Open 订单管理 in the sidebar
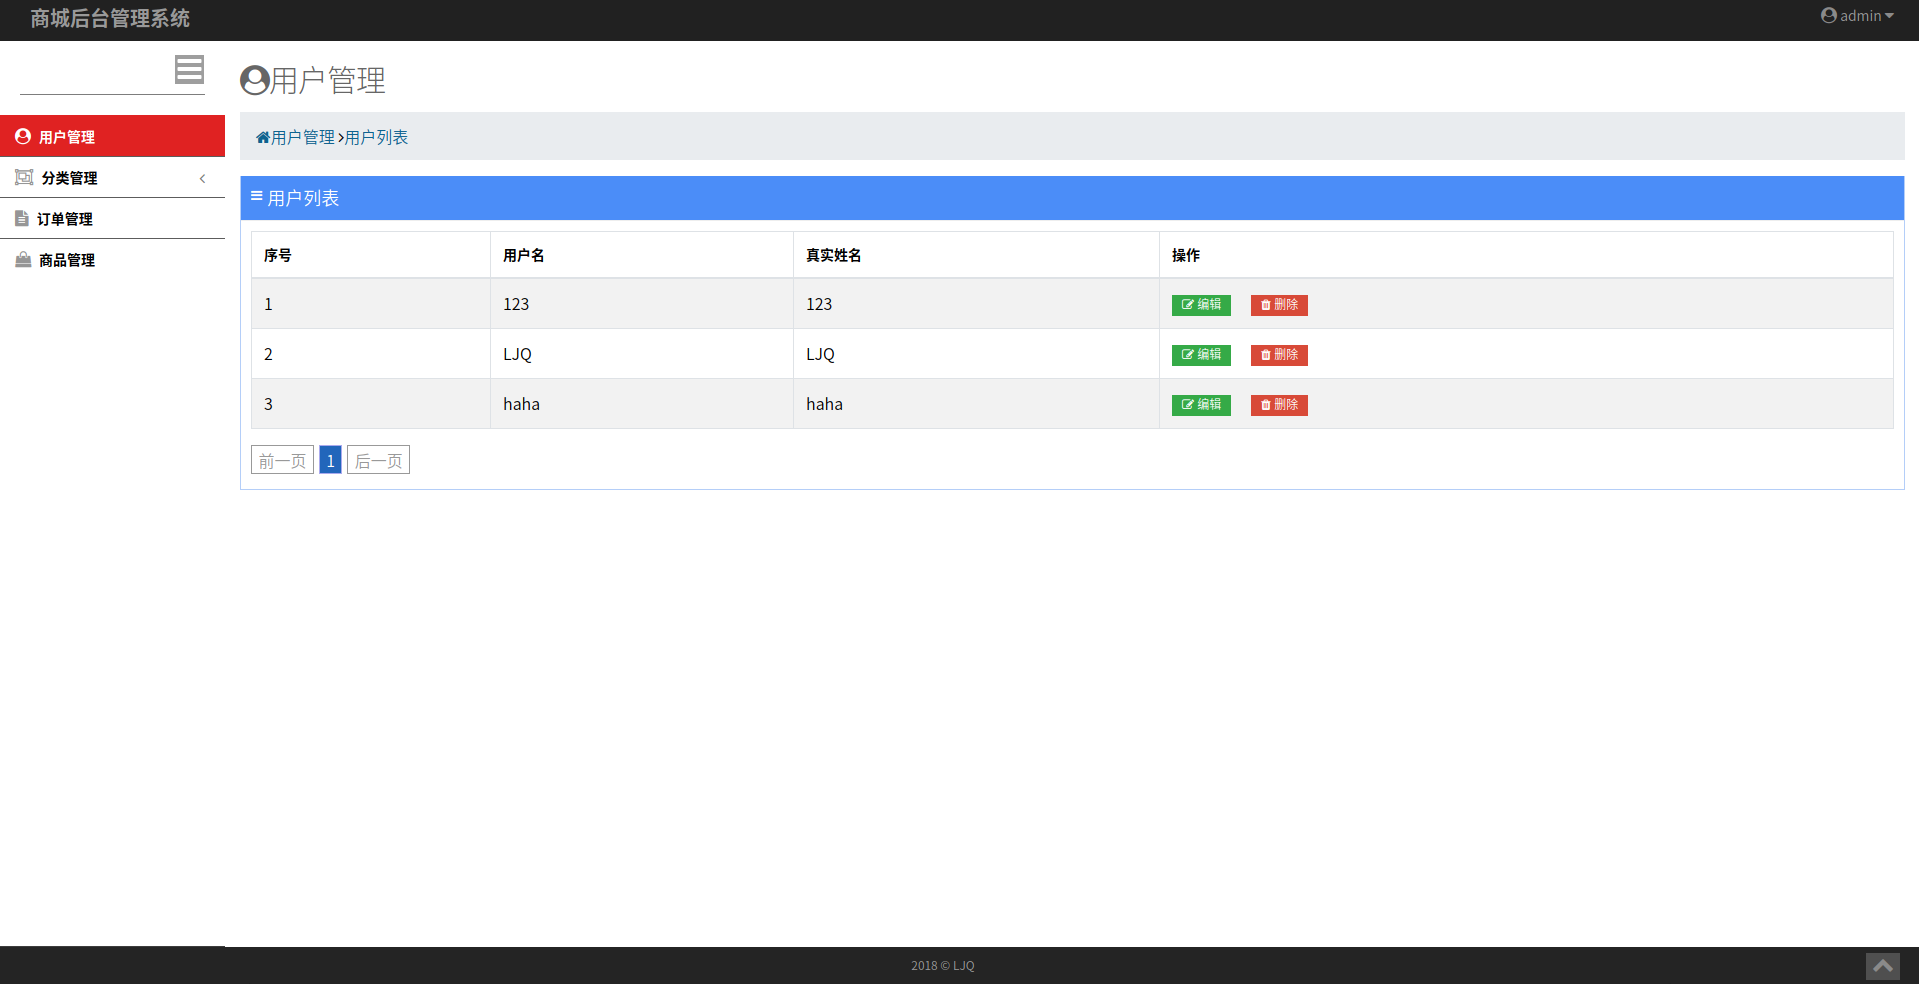Viewport: 1919px width, 984px height. [112, 218]
